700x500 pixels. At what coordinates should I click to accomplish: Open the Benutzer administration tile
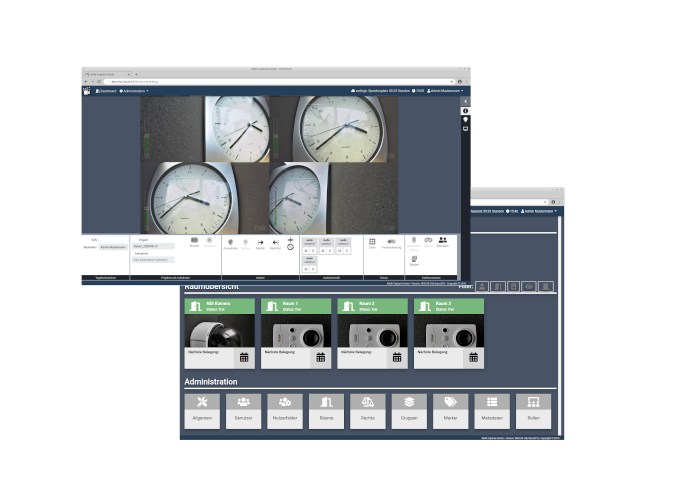pos(243,410)
